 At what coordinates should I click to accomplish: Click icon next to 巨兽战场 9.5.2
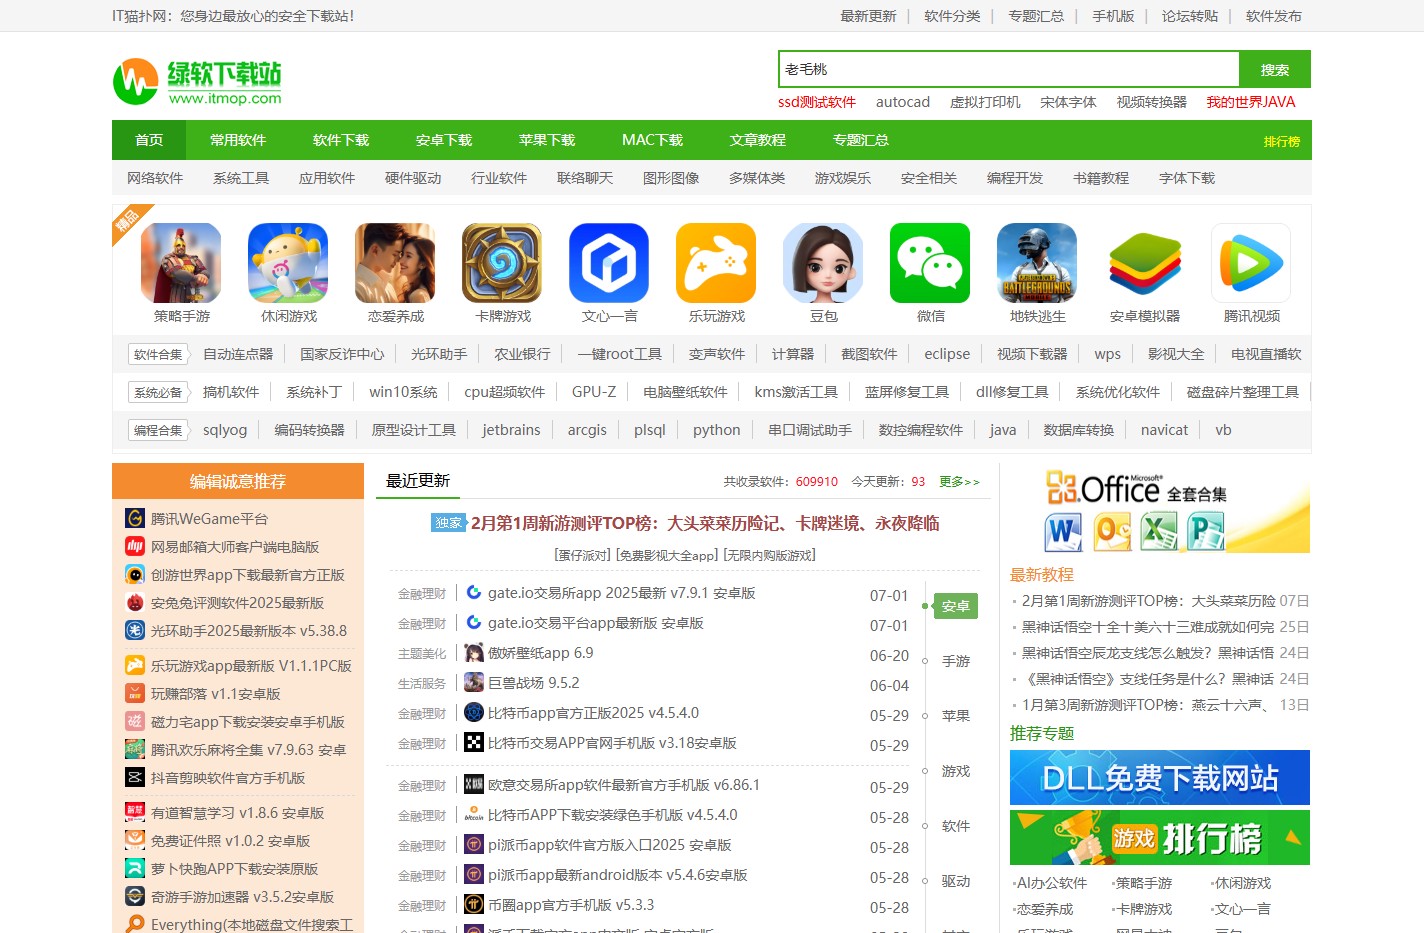click(x=474, y=683)
